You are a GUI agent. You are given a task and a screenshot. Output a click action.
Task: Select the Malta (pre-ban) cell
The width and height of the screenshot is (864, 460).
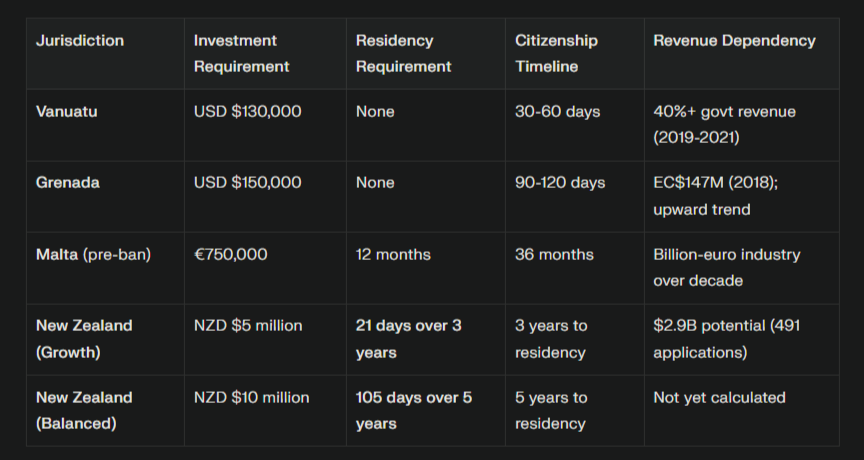(93, 254)
